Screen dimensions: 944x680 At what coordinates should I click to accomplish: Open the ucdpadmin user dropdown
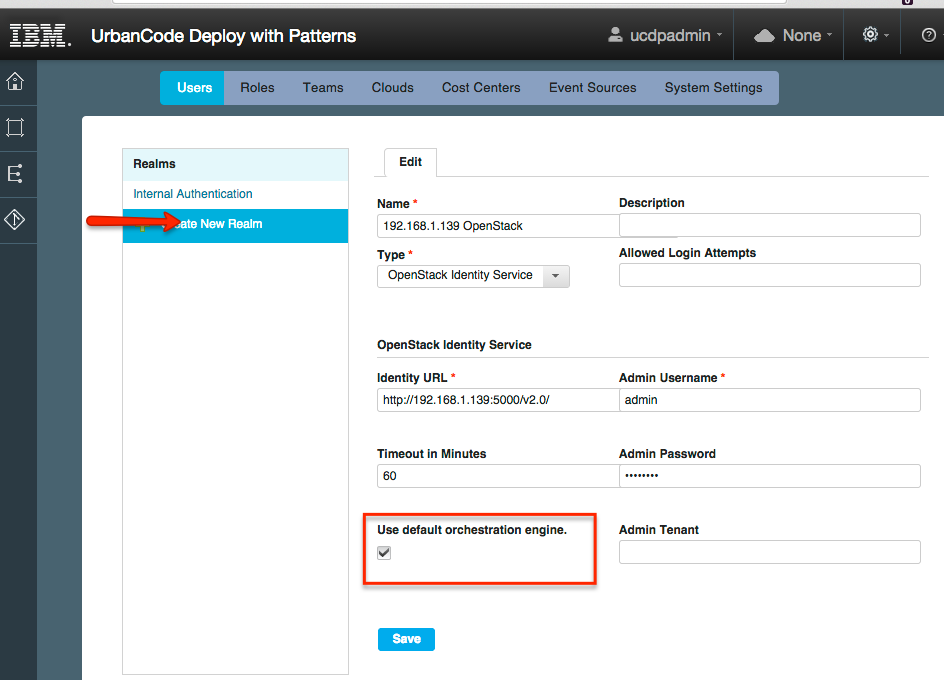665,36
